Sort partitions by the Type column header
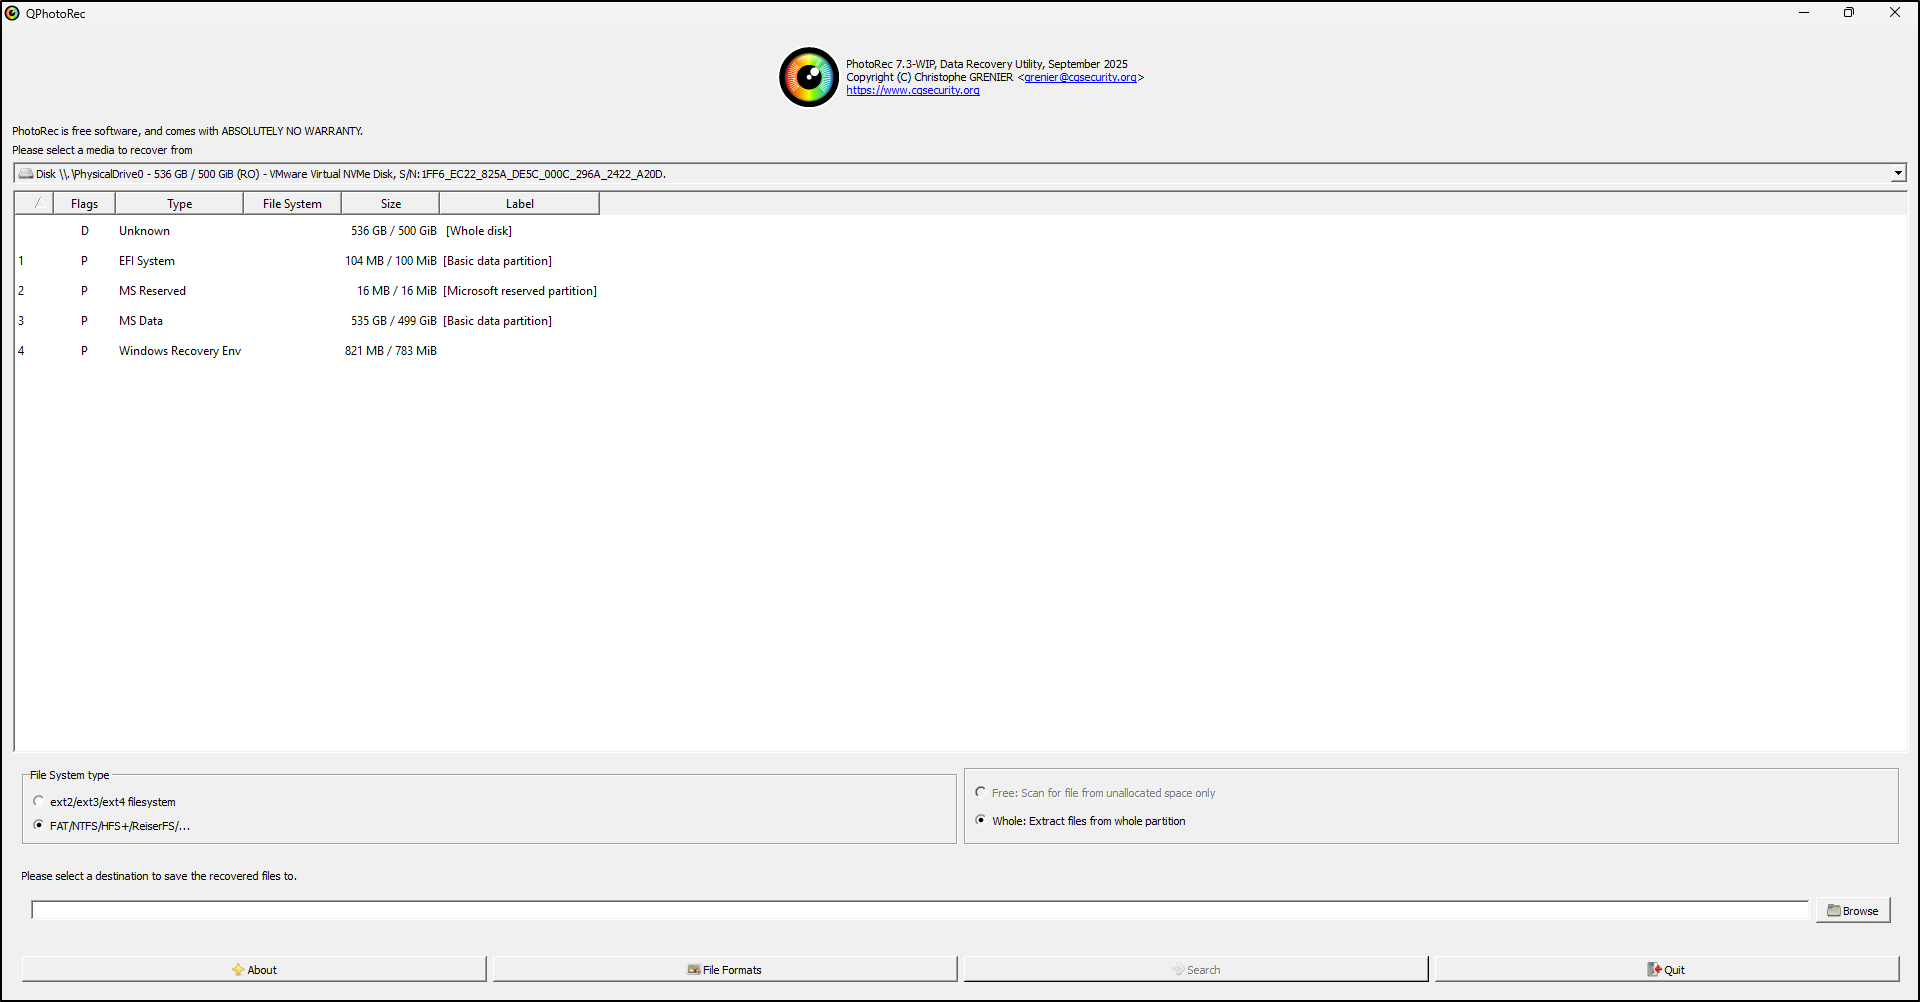1920x1002 pixels. click(179, 204)
